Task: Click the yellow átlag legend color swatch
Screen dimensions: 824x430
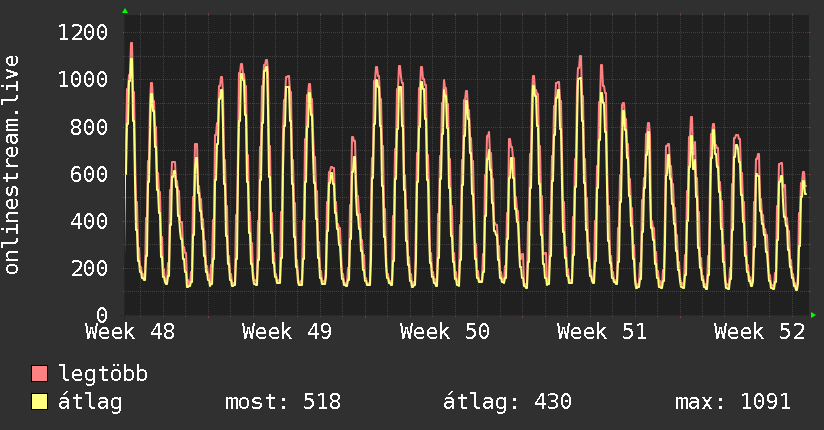Action: click(x=40, y=402)
